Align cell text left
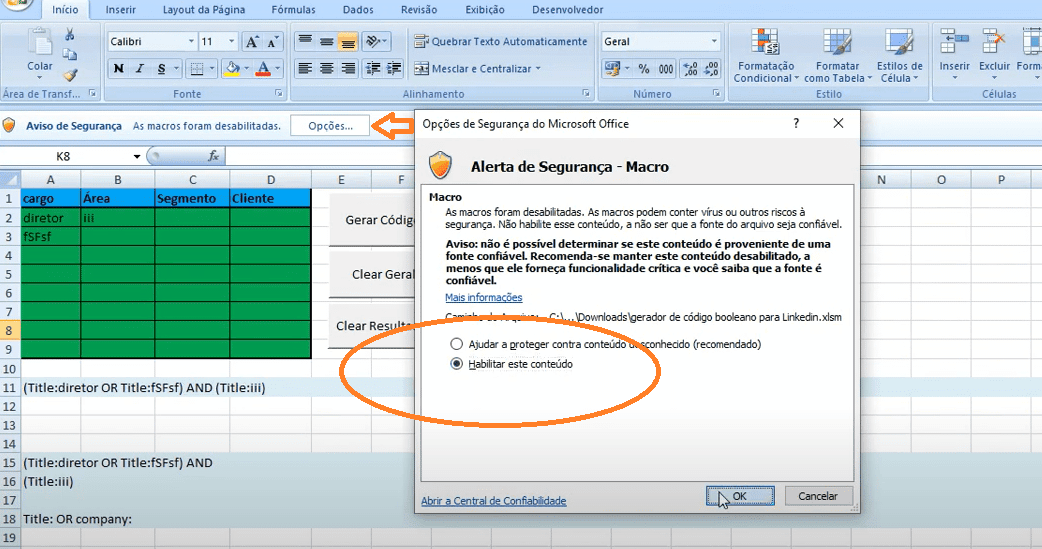The height and width of the screenshot is (549, 1042). click(305, 68)
